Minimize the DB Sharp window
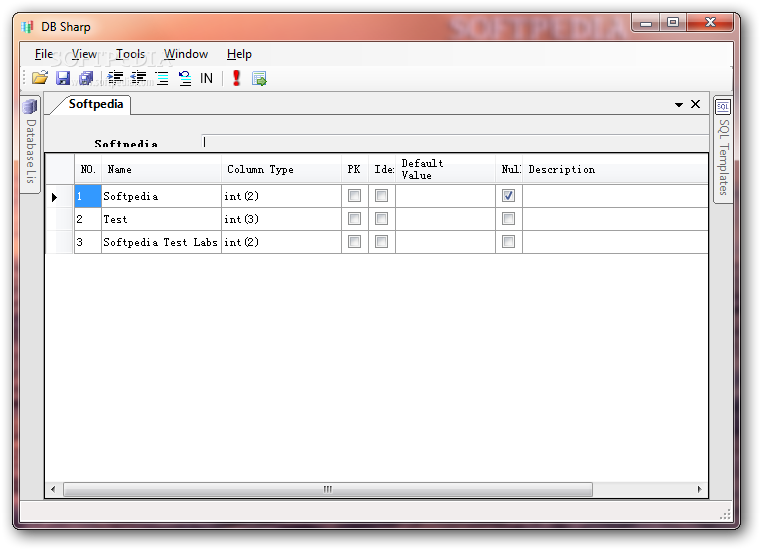Viewport: 761px width, 550px height. coord(646,22)
